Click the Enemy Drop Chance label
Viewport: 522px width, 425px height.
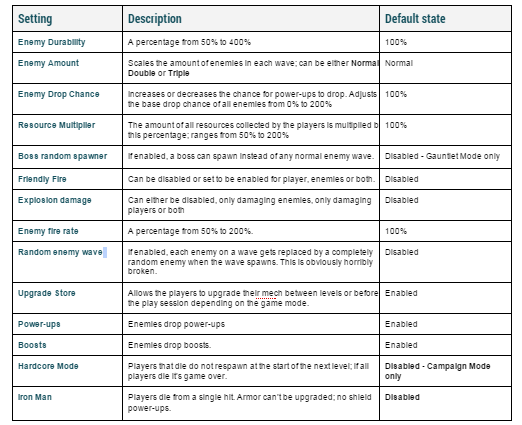tap(59, 94)
